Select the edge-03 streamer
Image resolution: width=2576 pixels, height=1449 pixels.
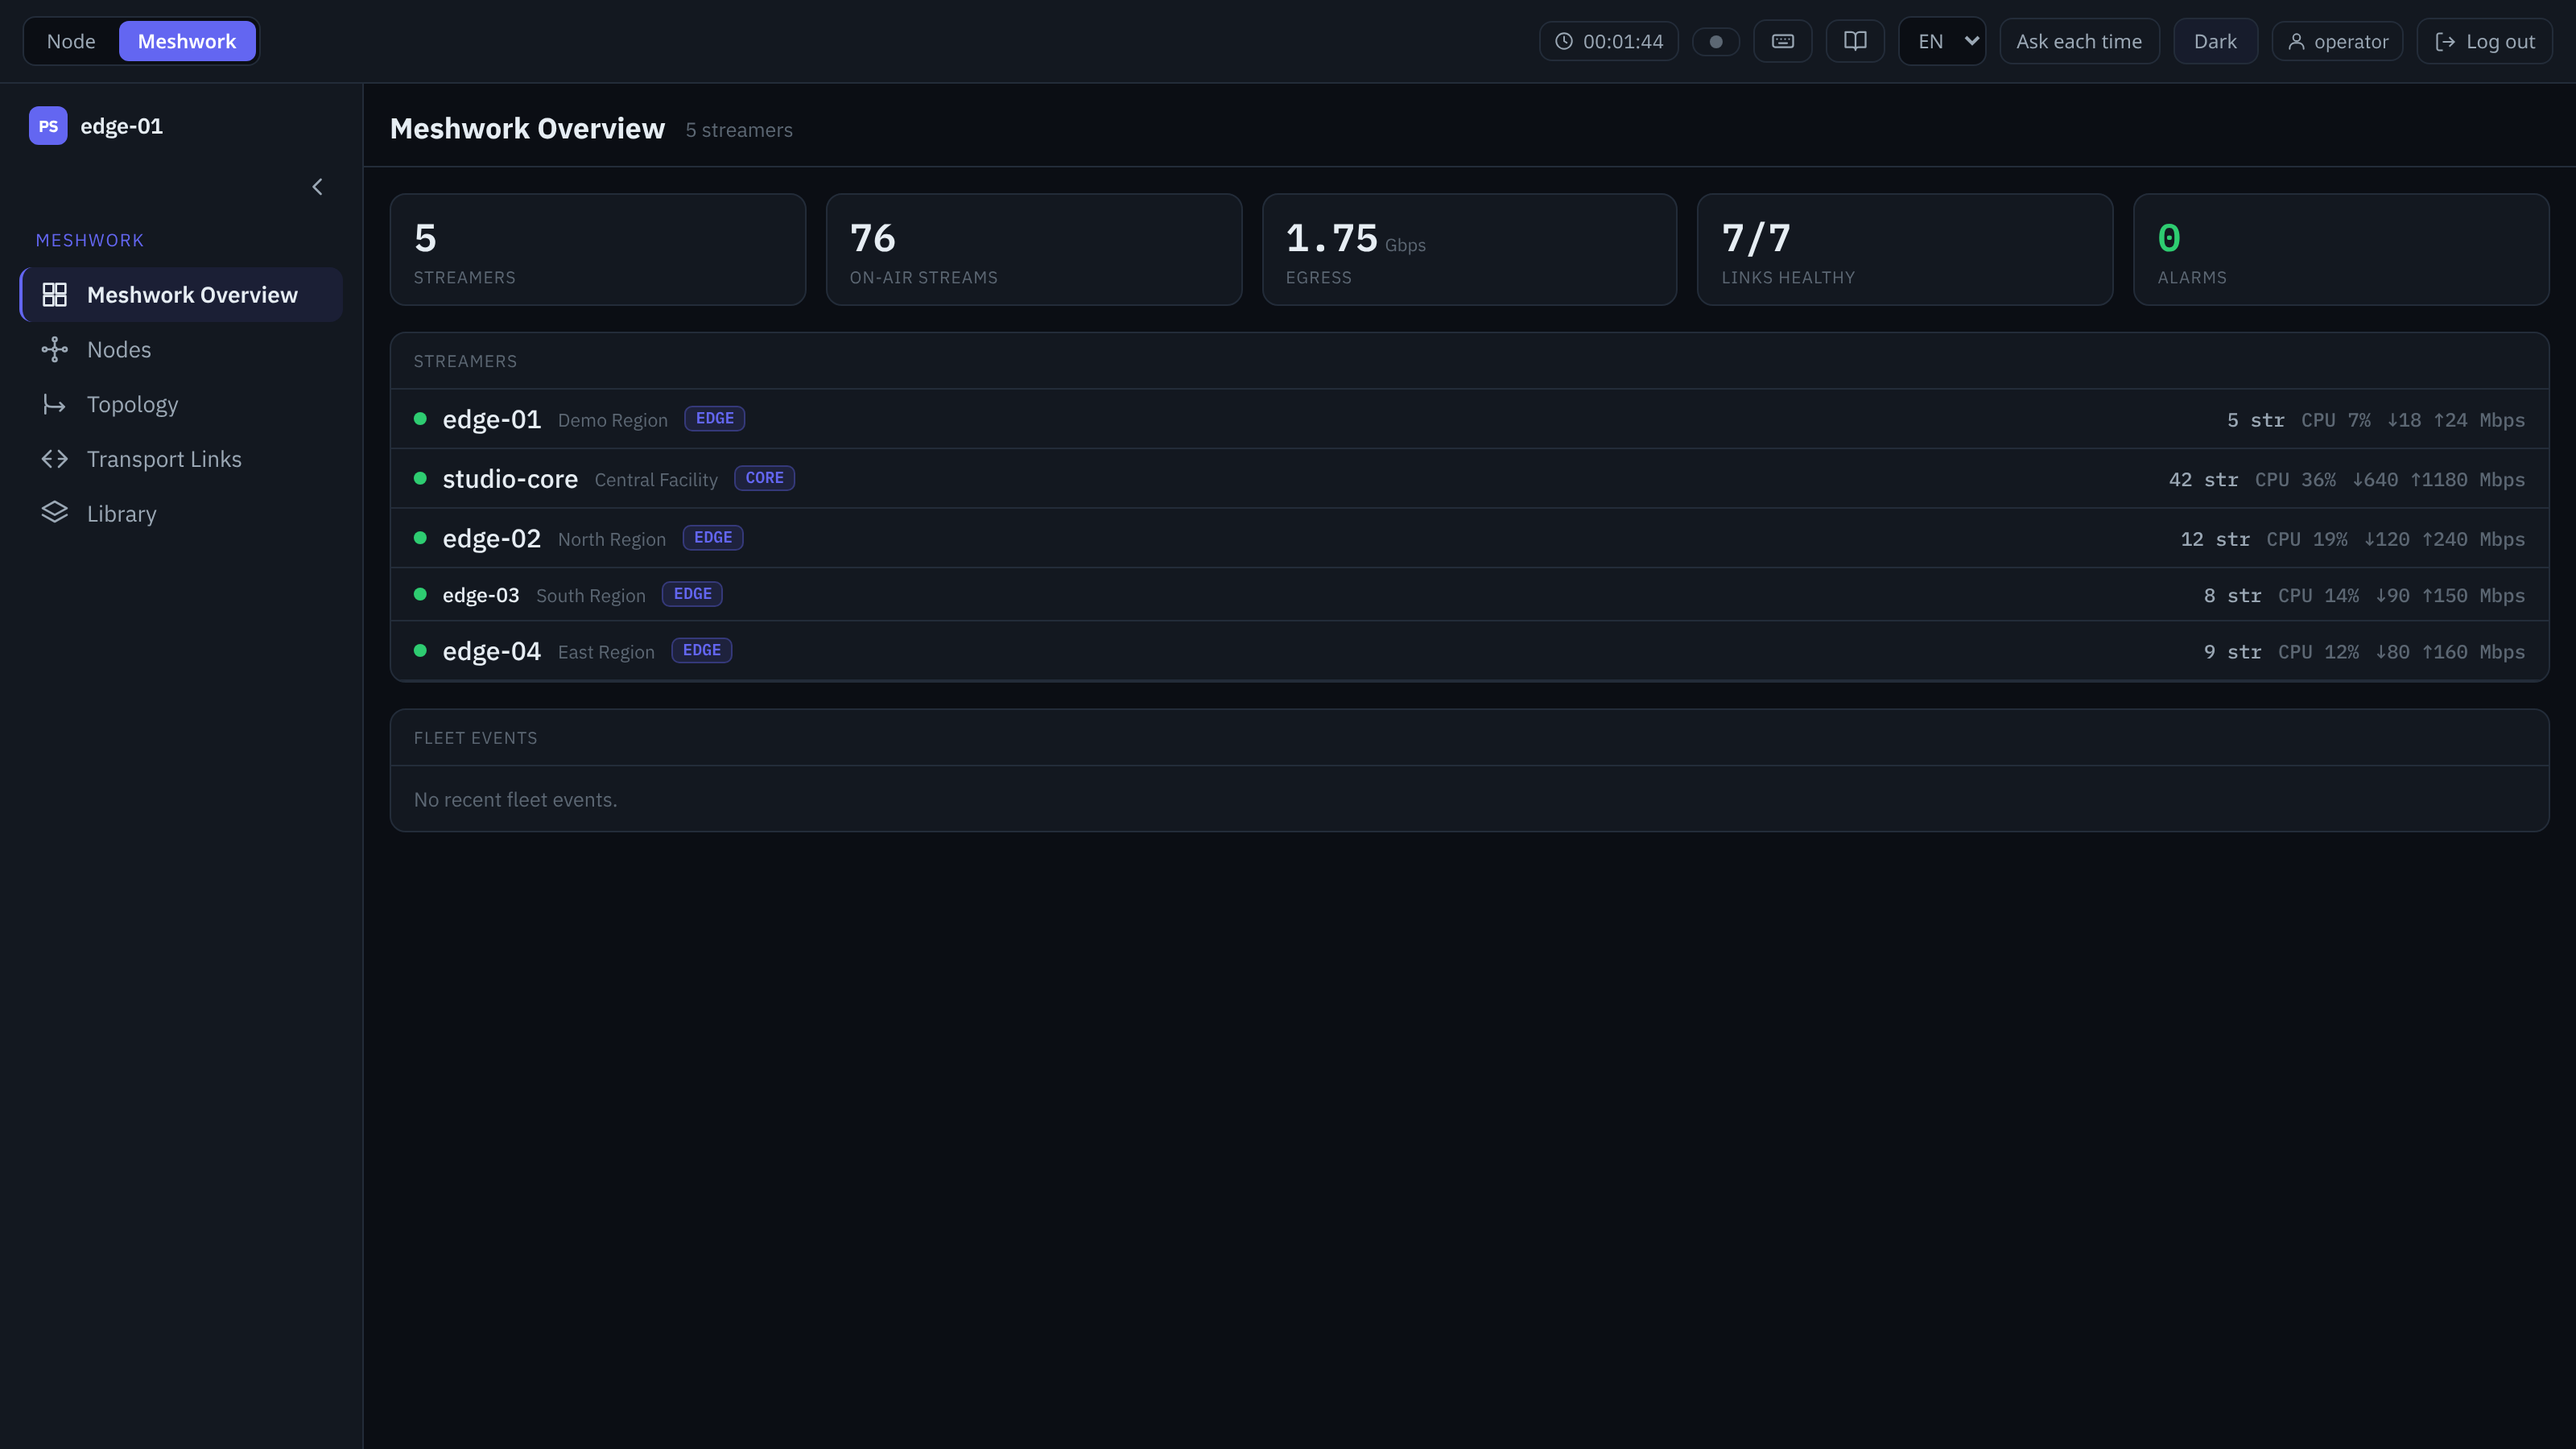click(x=1469, y=595)
